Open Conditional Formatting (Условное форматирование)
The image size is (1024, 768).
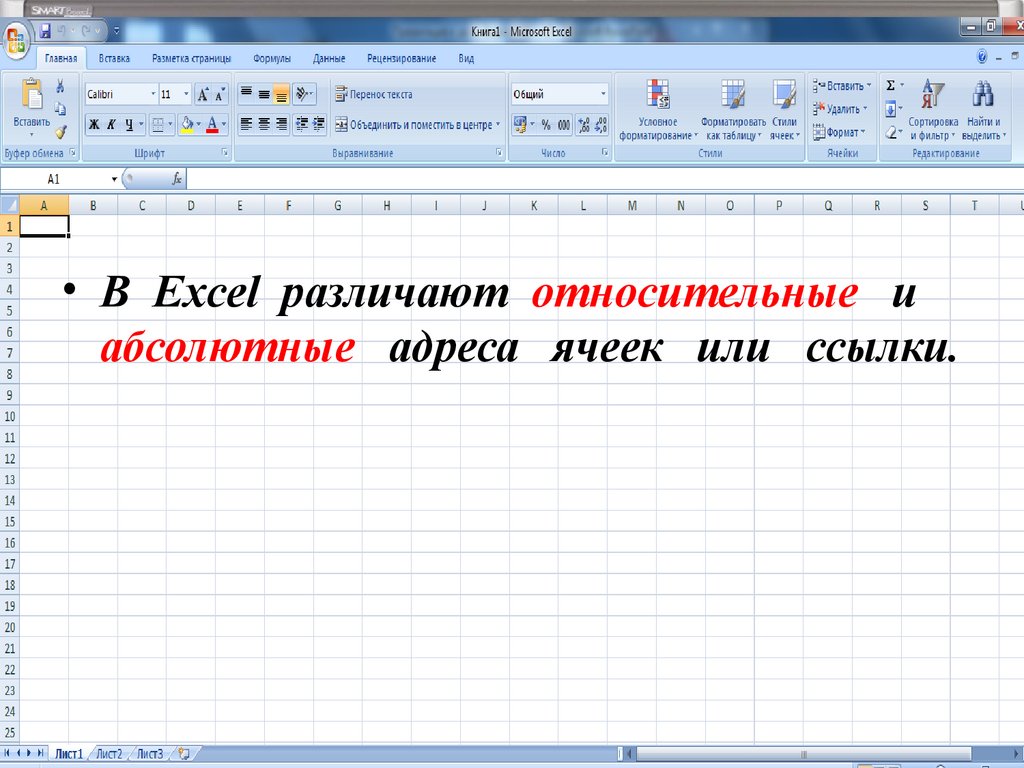point(658,110)
